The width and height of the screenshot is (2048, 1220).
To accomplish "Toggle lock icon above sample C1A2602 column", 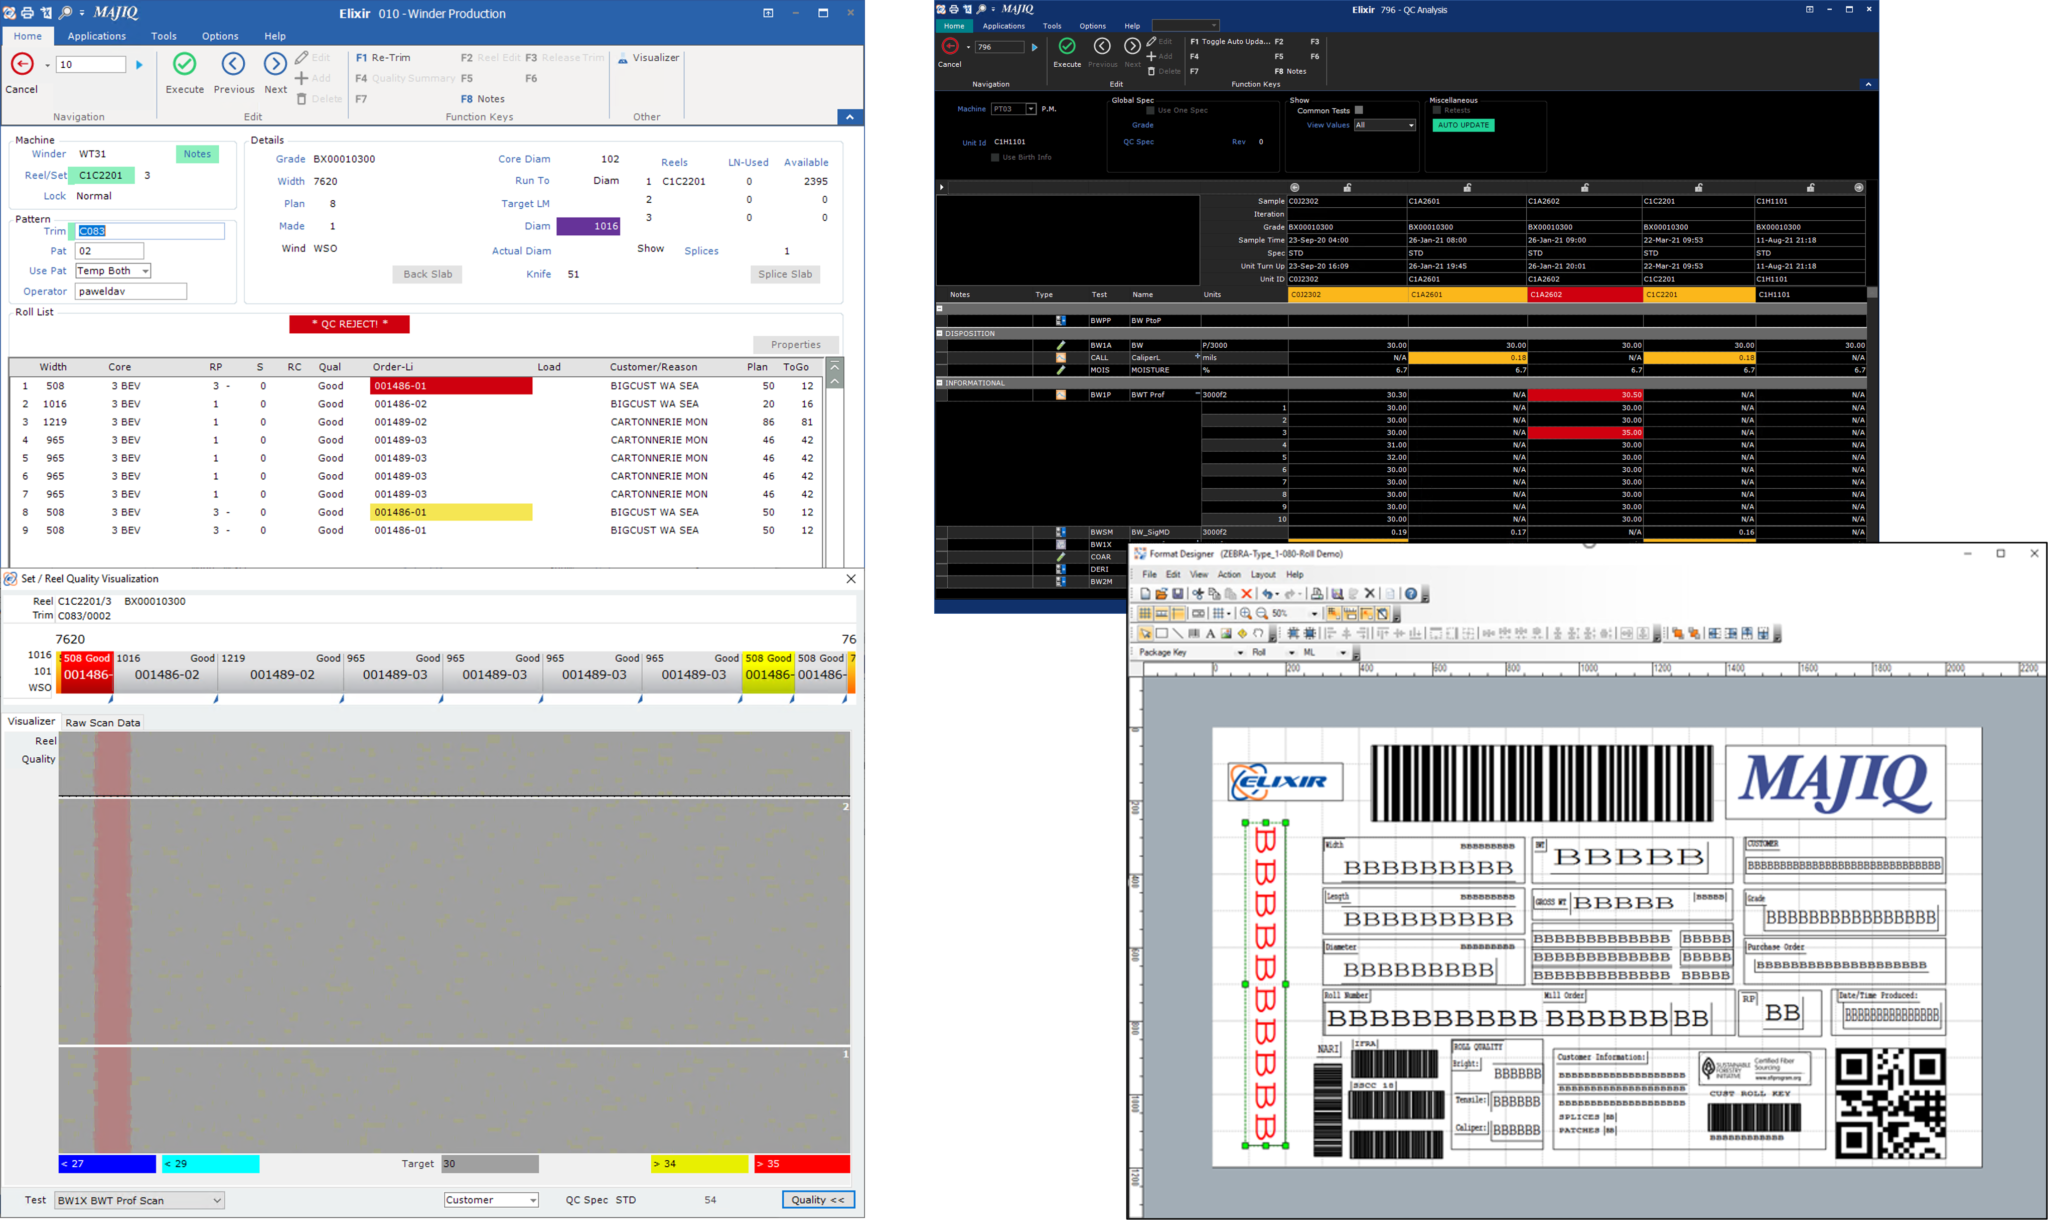I will pos(1584,188).
